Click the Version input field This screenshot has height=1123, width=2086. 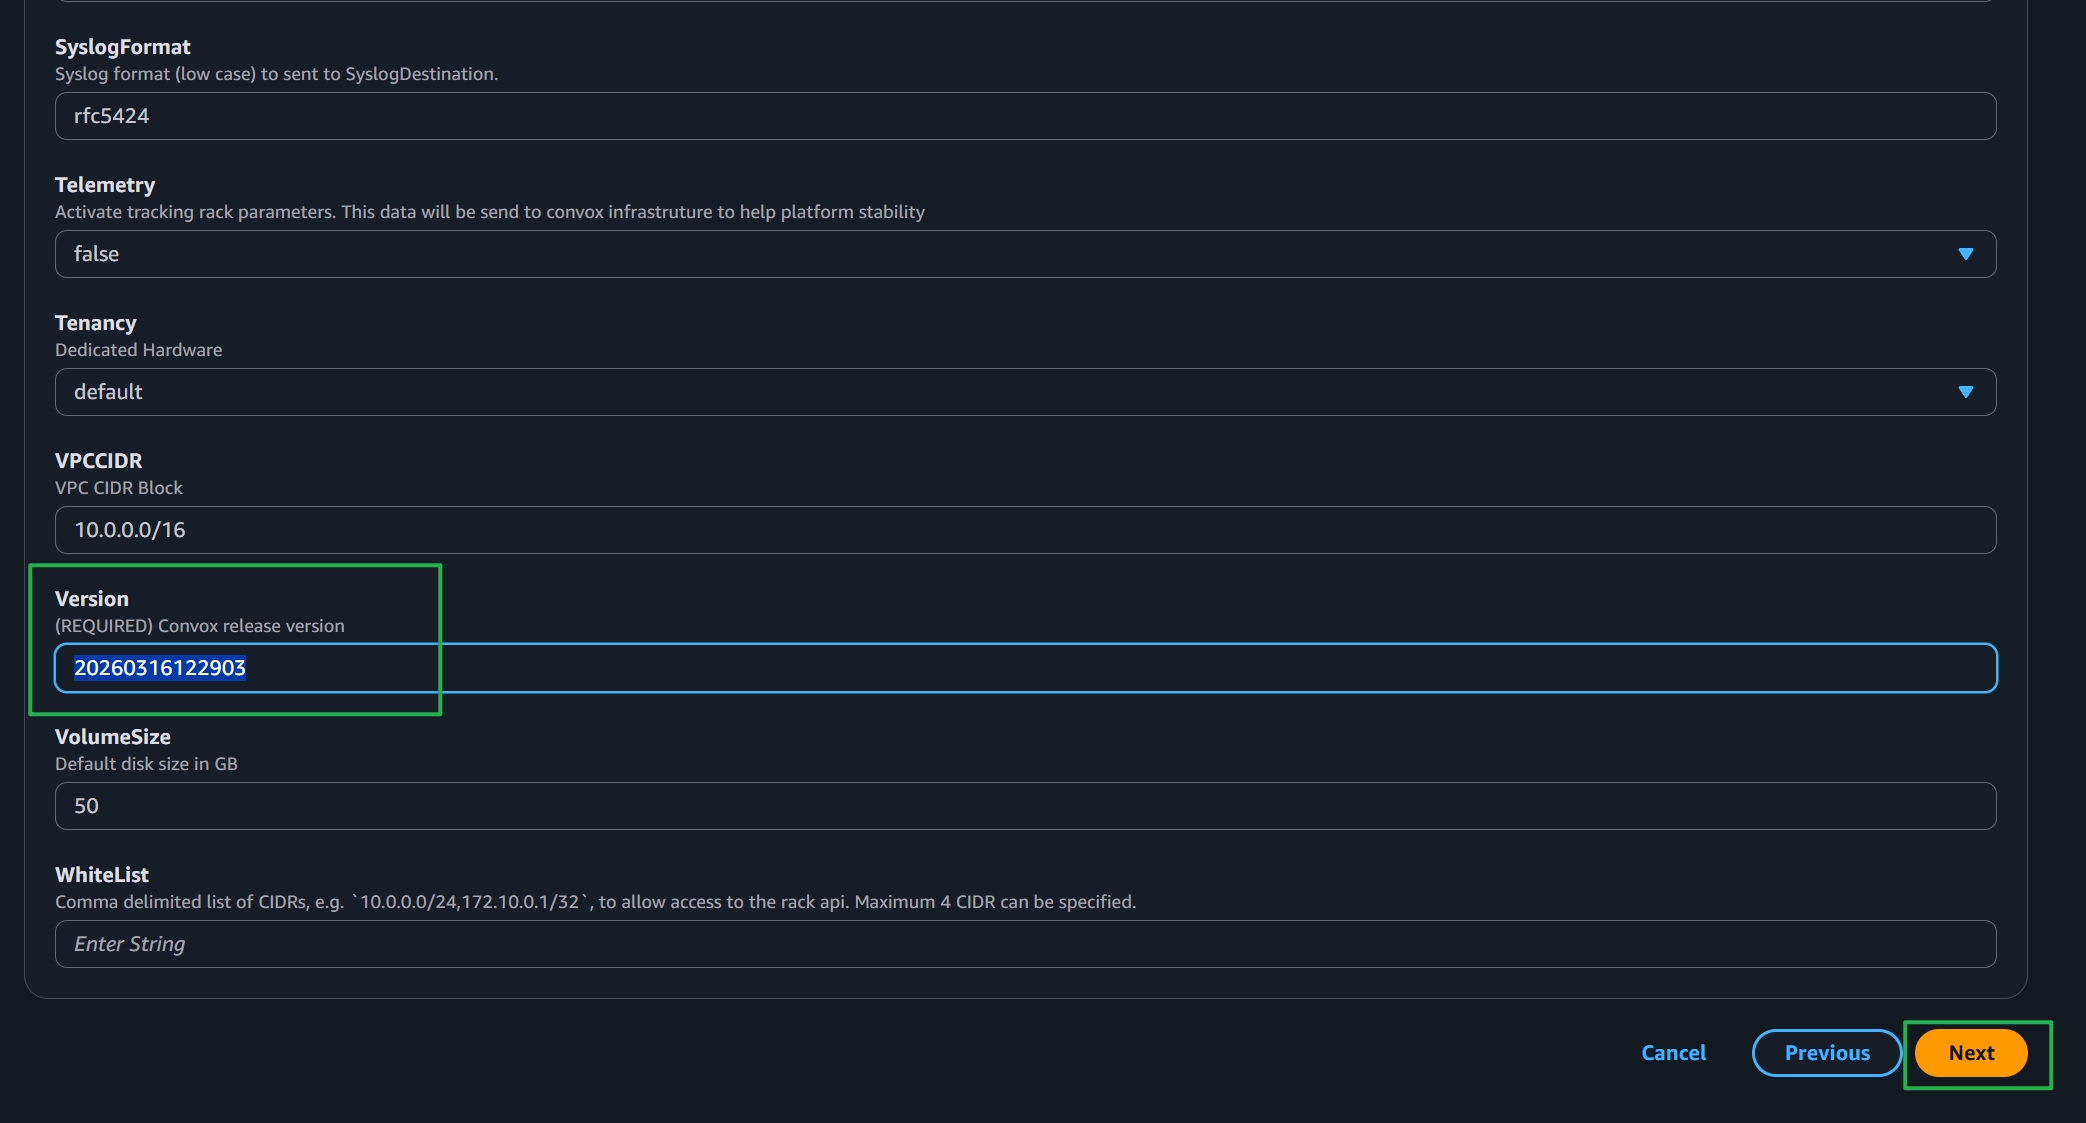[x=1025, y=668]
